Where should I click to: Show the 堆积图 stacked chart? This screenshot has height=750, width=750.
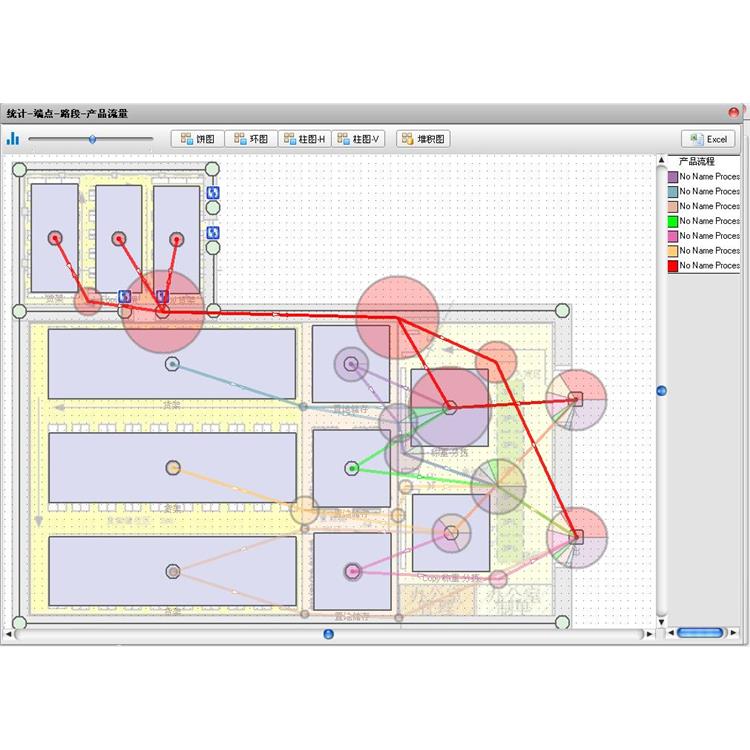423,139
